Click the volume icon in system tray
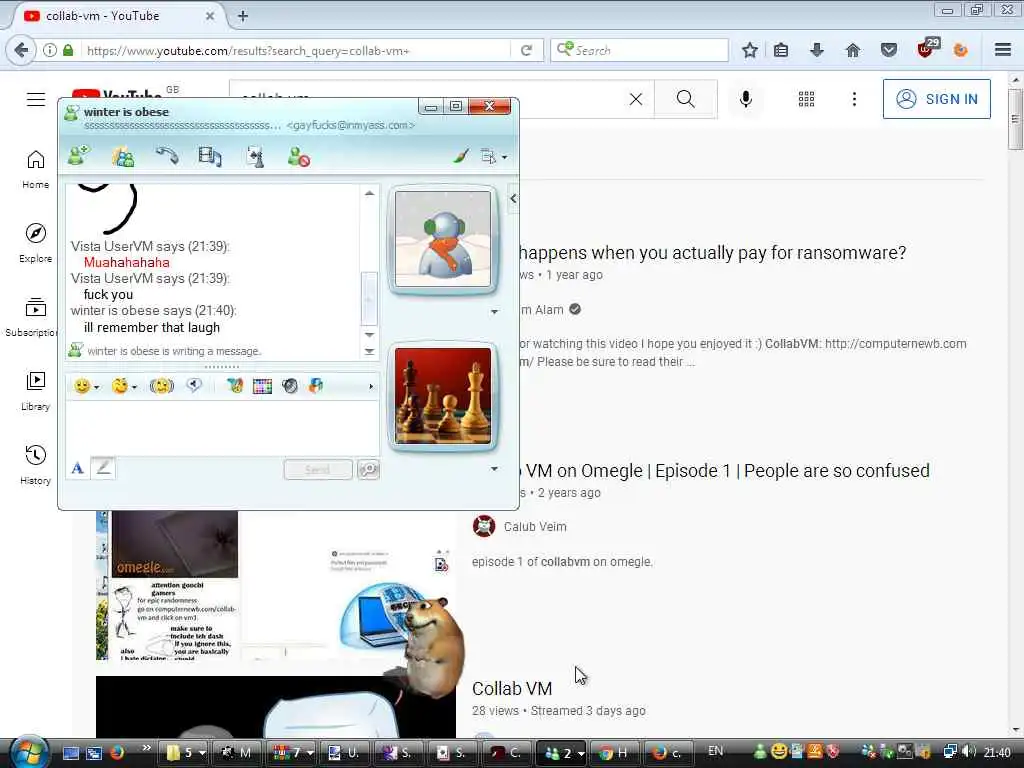 [970, 752]
